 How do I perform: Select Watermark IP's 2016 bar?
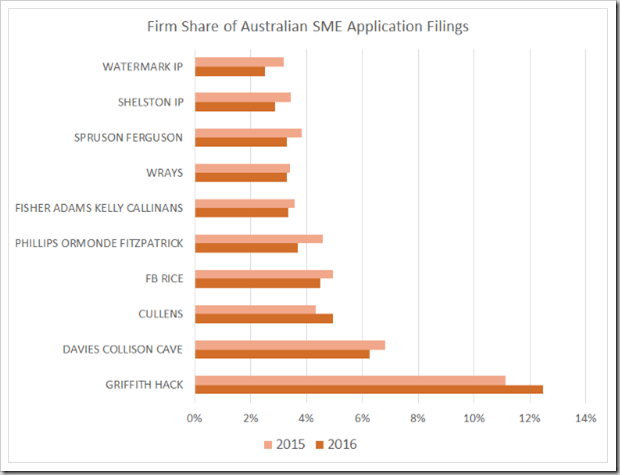[230, 71]
